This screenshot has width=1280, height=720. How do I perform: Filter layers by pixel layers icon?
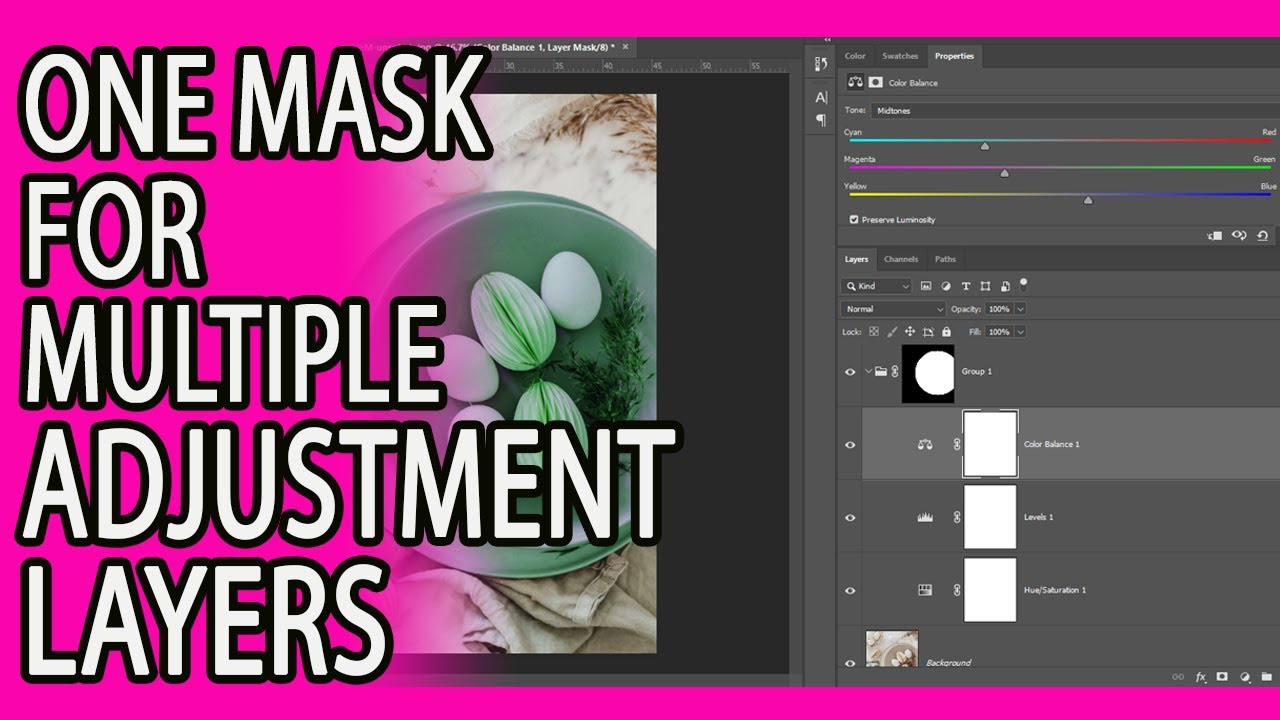tap(926, 286)
